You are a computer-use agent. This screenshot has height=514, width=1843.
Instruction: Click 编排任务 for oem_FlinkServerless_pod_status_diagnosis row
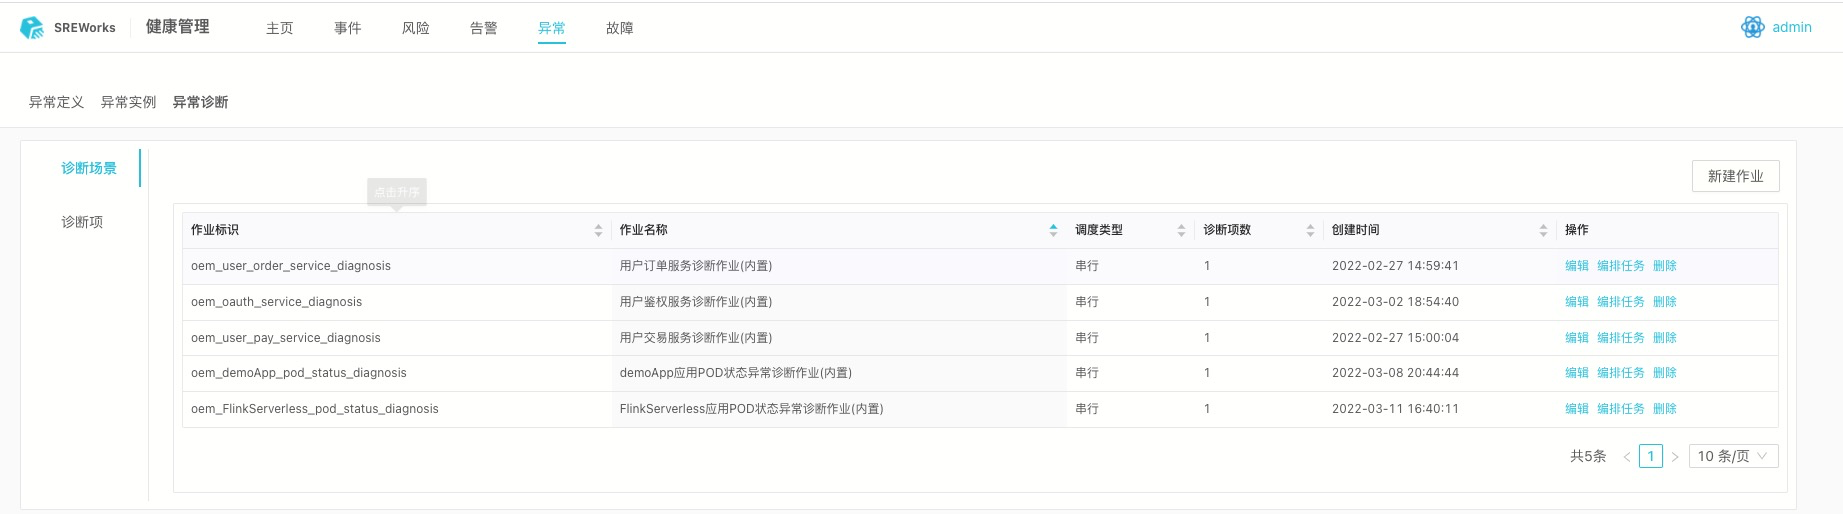tap(1620, 409)
